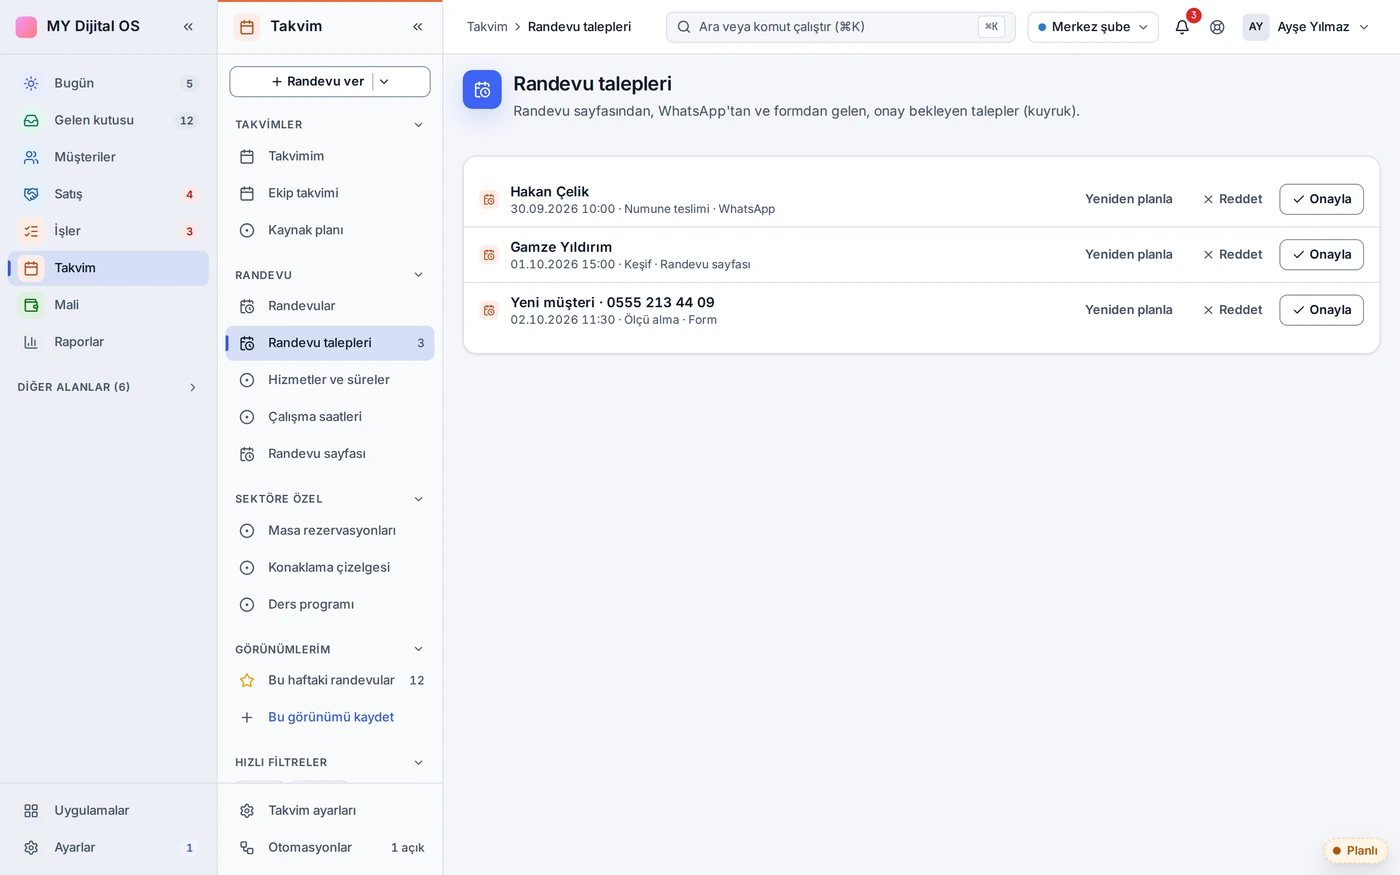Select Ekip takvimi menu item
Screen dimensions: 1400x875
(330, 193)
